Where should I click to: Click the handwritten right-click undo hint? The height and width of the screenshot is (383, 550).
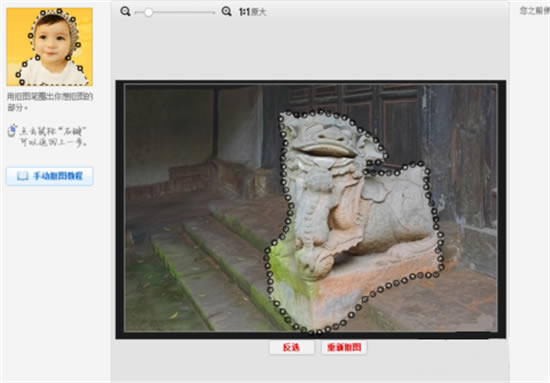tap(53, 136)
